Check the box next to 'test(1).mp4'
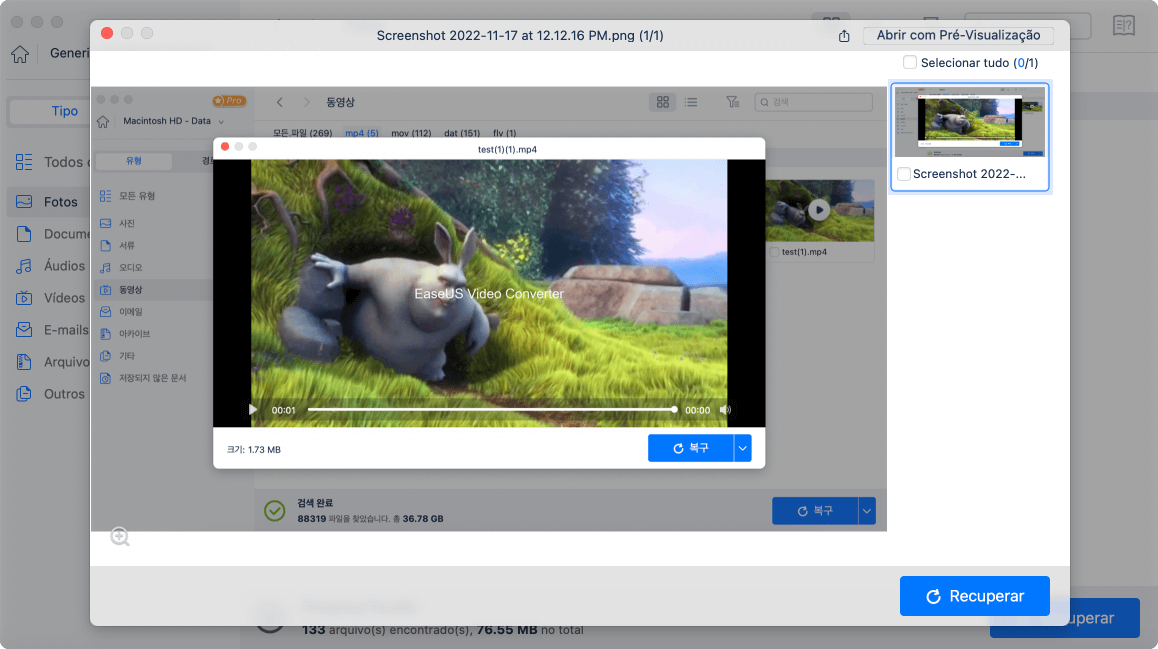1158x649 pixels. click(x=774, y=253)
